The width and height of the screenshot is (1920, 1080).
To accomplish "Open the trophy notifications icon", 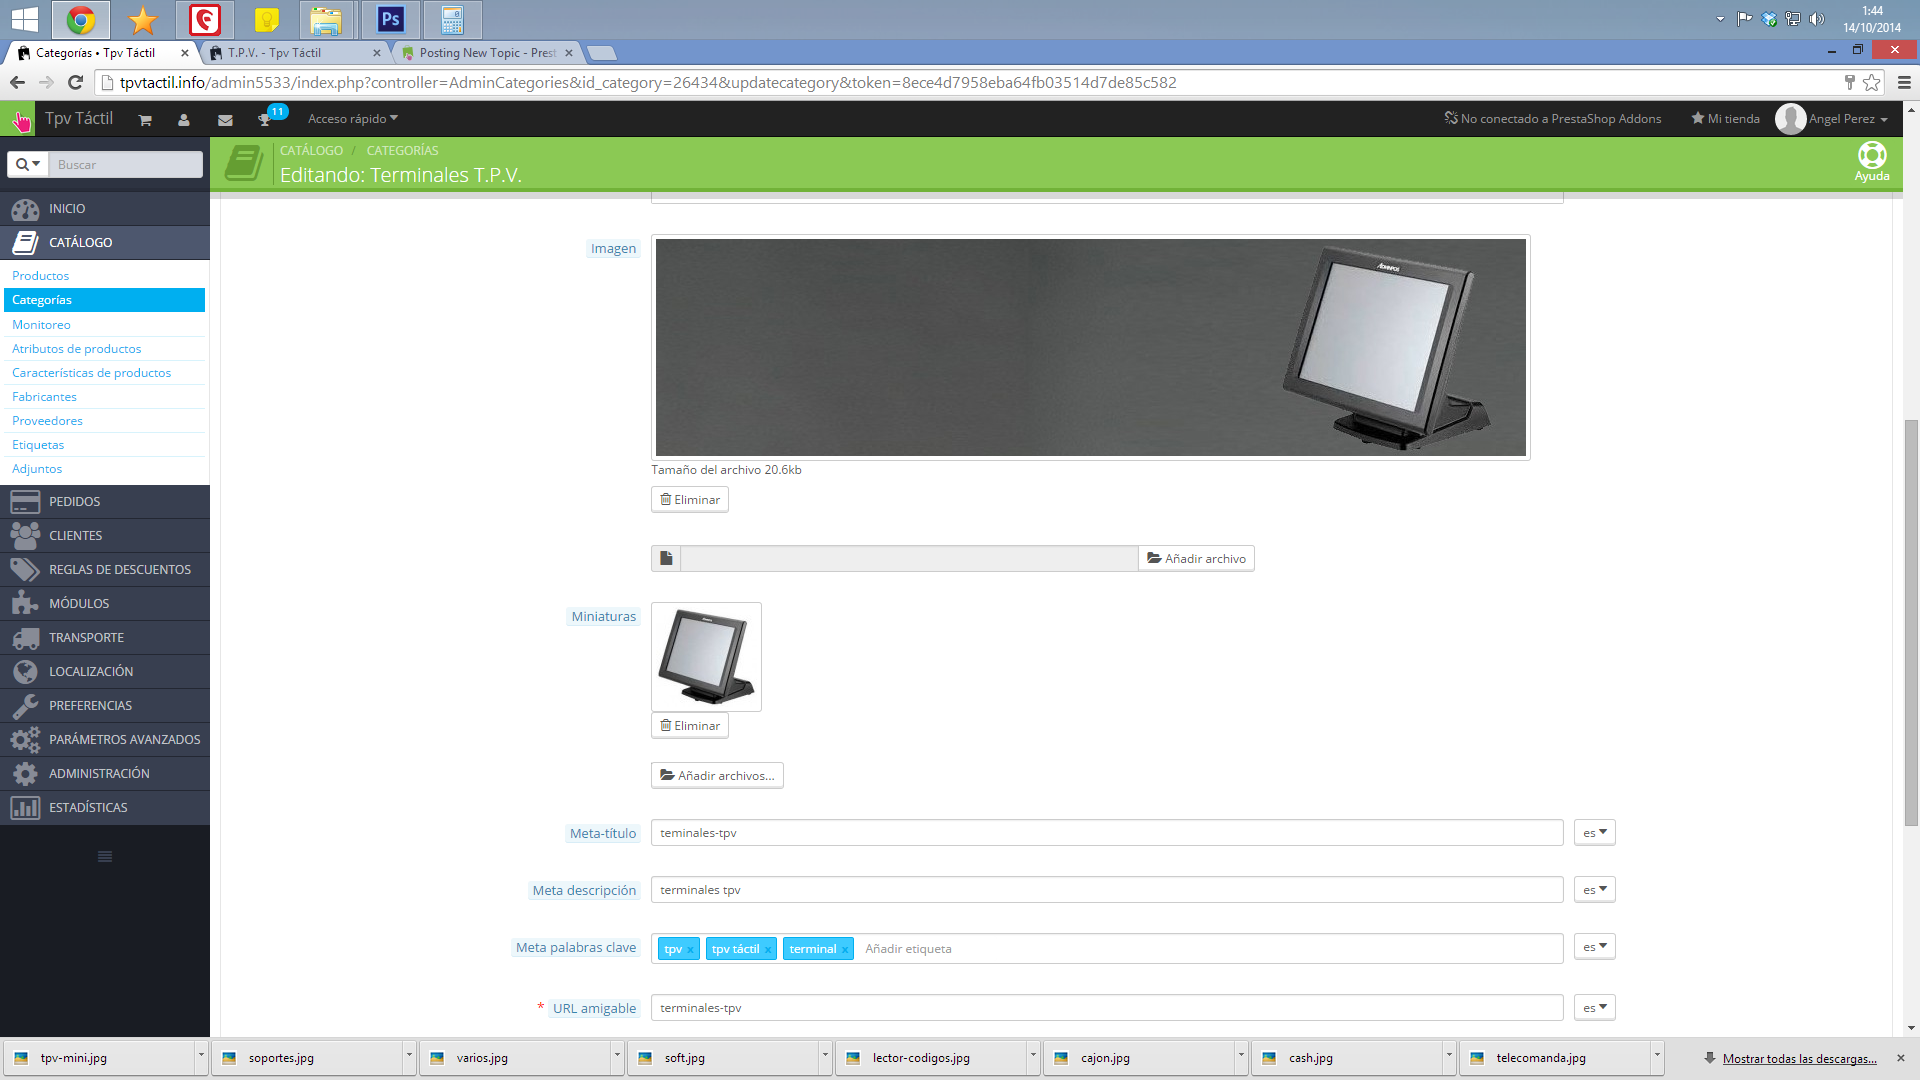I will coord(265,120).
